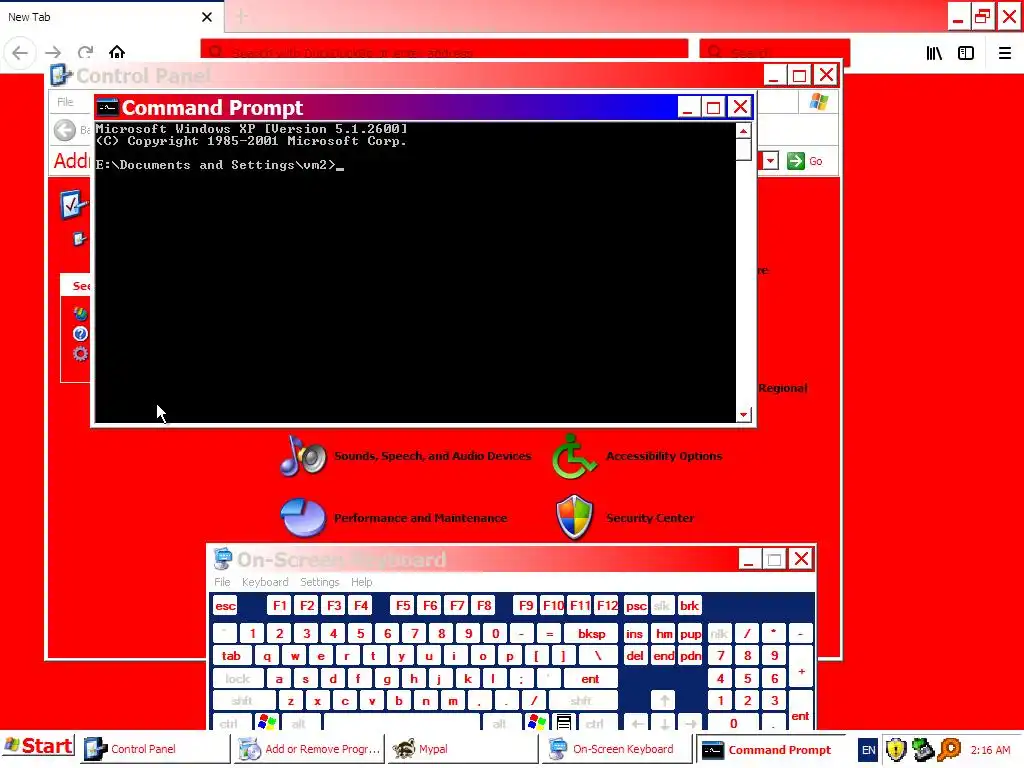Click On-Screen Keyboard title bar icon

223,559
